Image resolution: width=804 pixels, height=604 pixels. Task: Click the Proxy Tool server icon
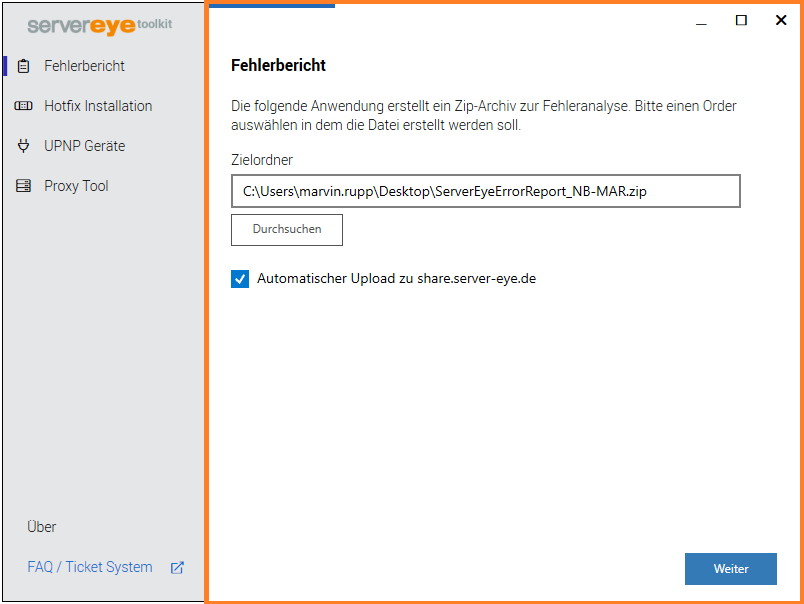click(x=24, y=186)
